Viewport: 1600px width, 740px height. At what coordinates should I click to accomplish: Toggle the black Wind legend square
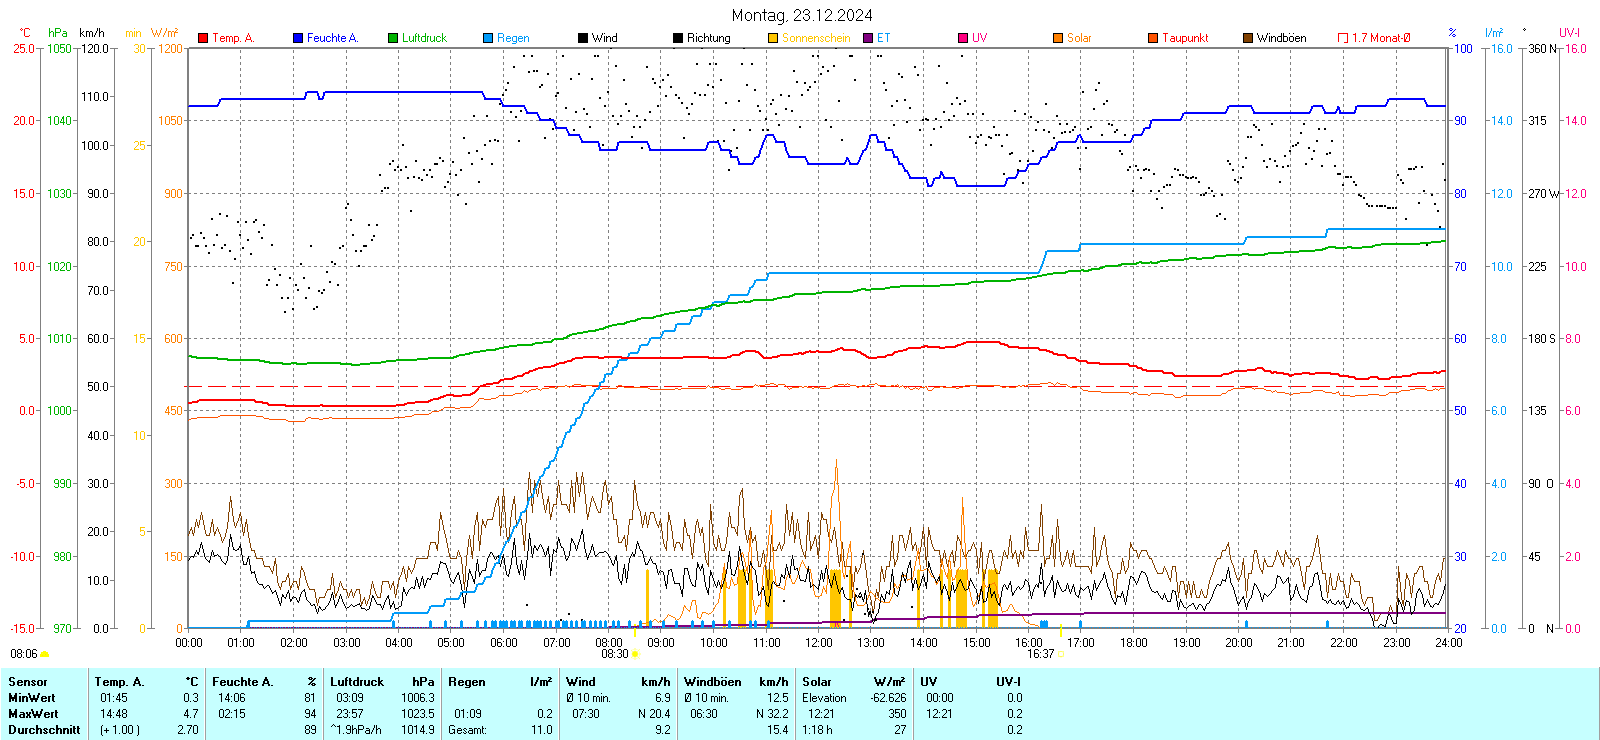click(x=583, y=38)
